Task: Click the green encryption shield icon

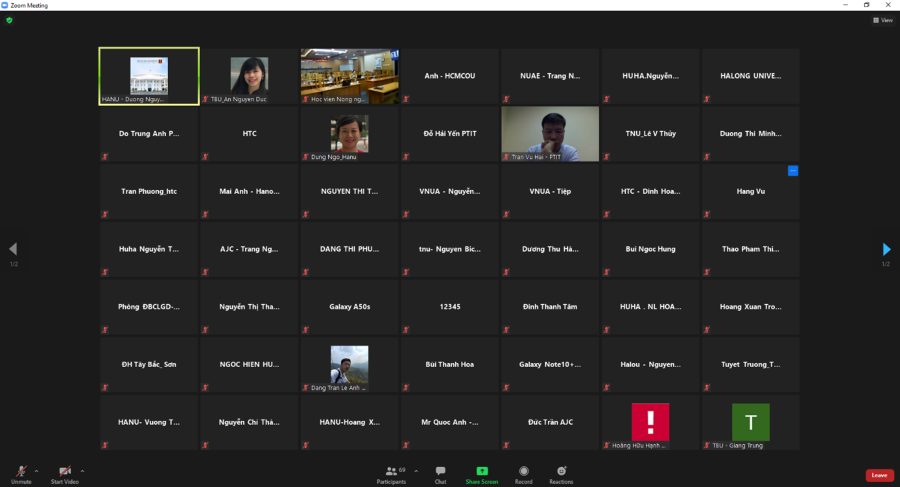Action: tap(9, 20)
